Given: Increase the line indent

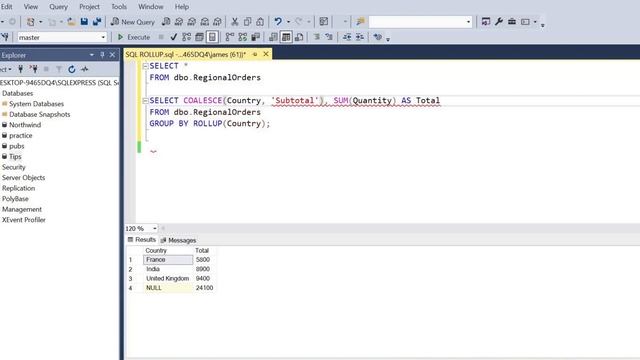Looking at the screenshot, I should (x=360, y=37).
